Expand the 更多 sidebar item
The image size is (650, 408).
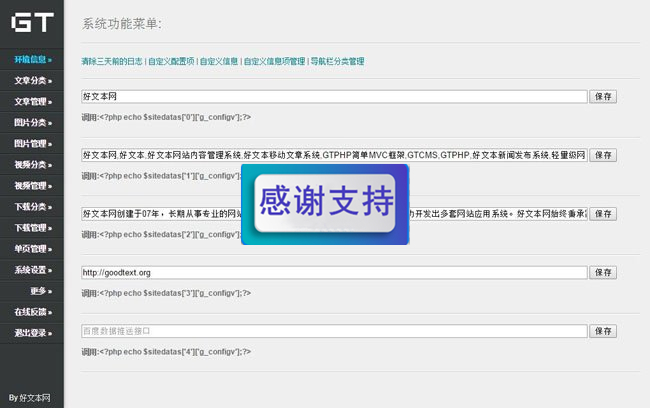point(41,291)
